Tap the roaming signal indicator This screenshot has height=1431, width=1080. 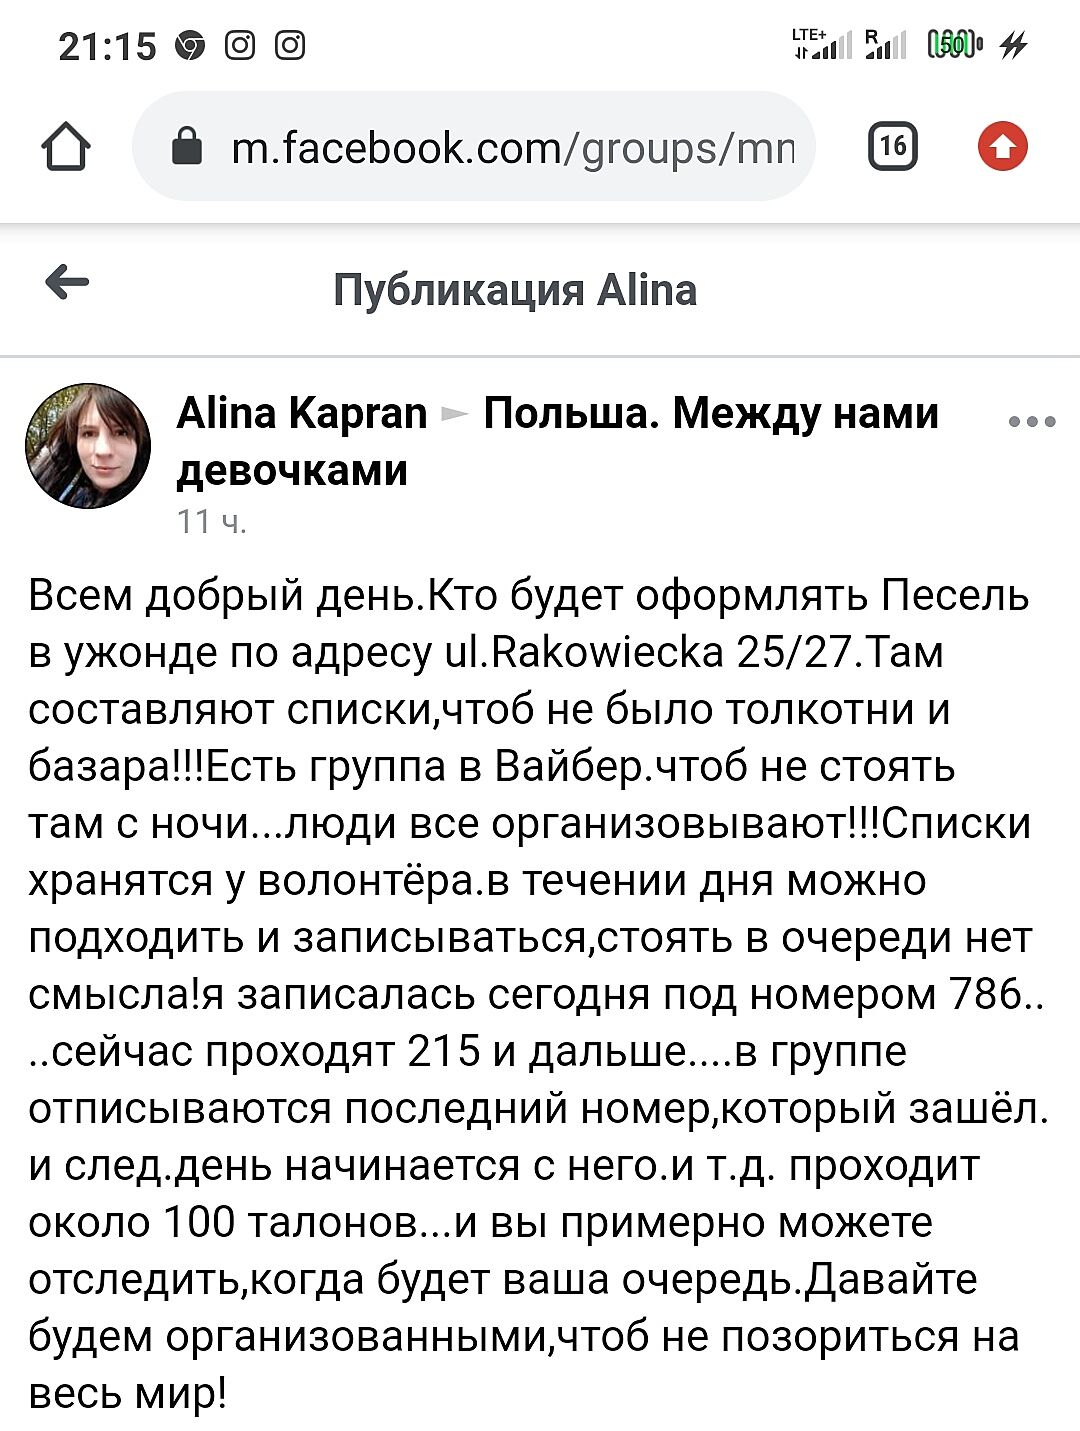coord(886,44)
